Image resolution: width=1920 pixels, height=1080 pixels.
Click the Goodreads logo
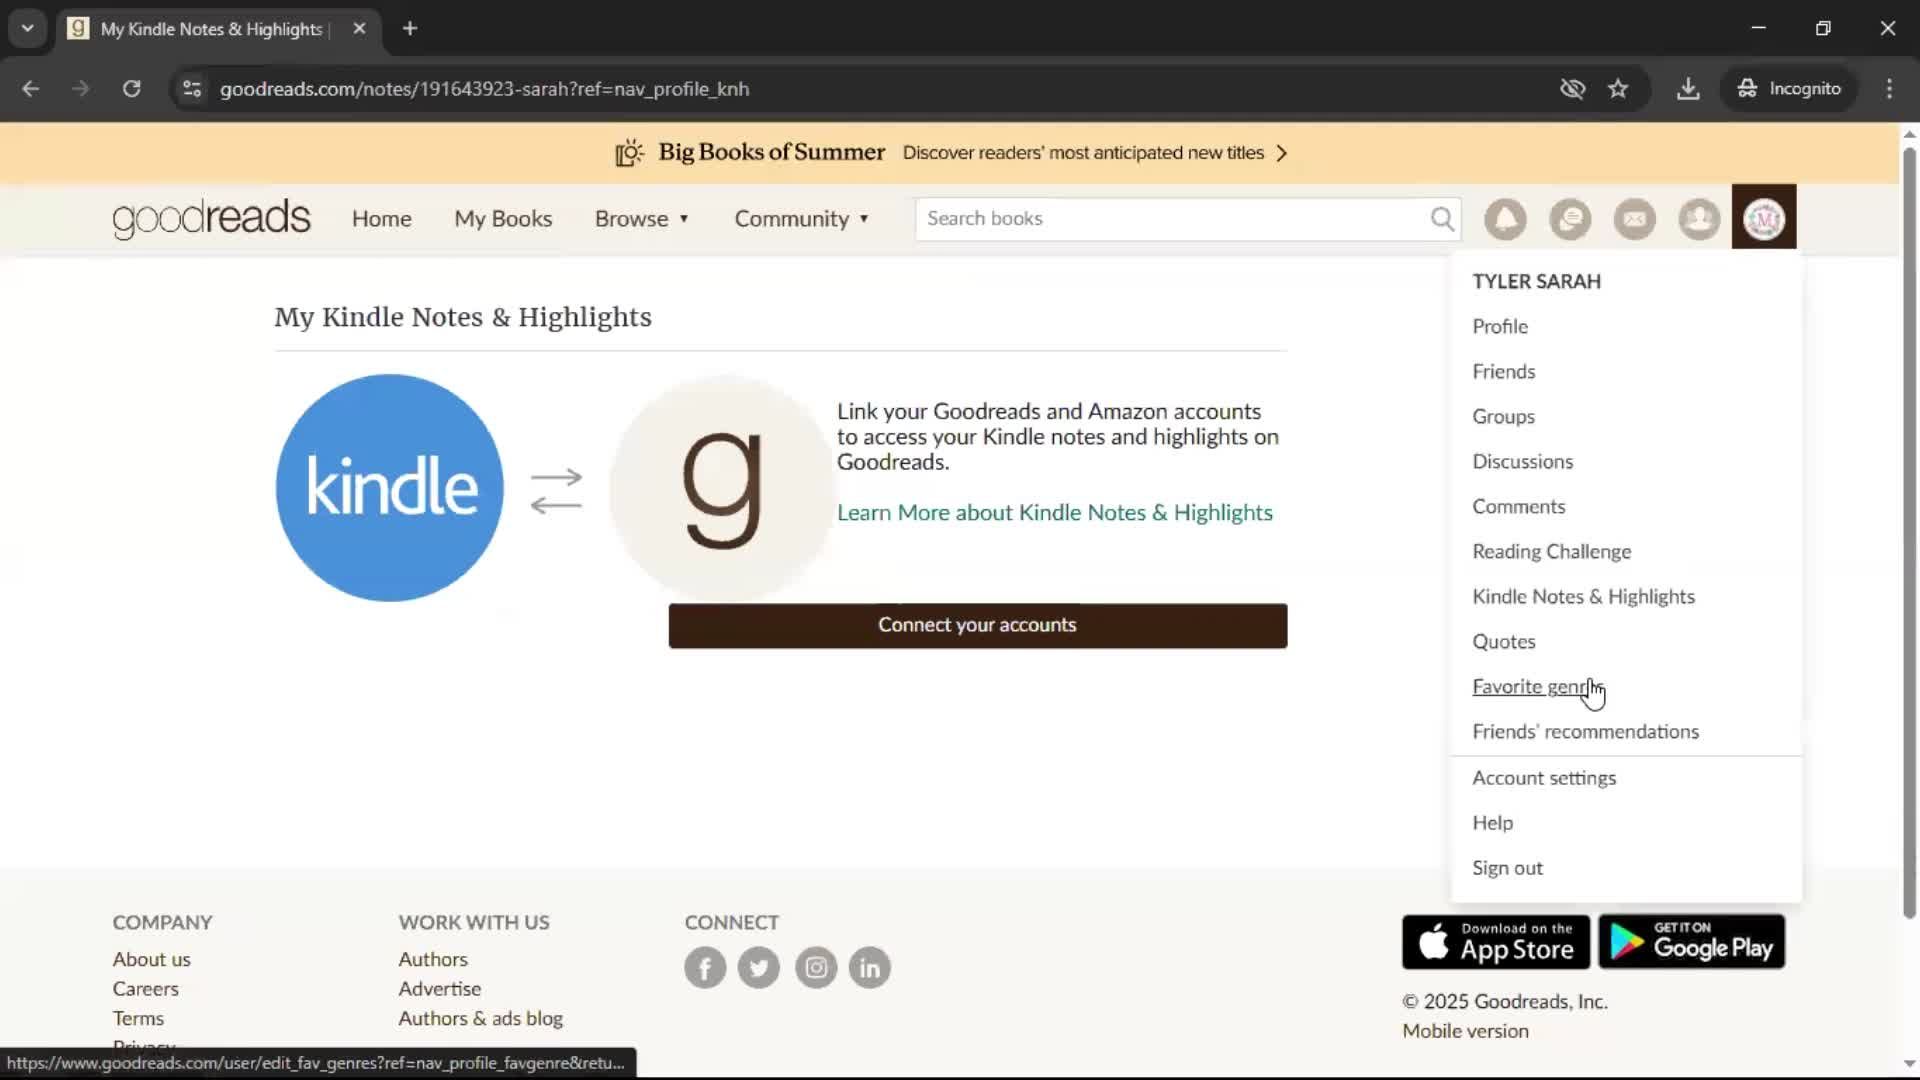[211, 218]
